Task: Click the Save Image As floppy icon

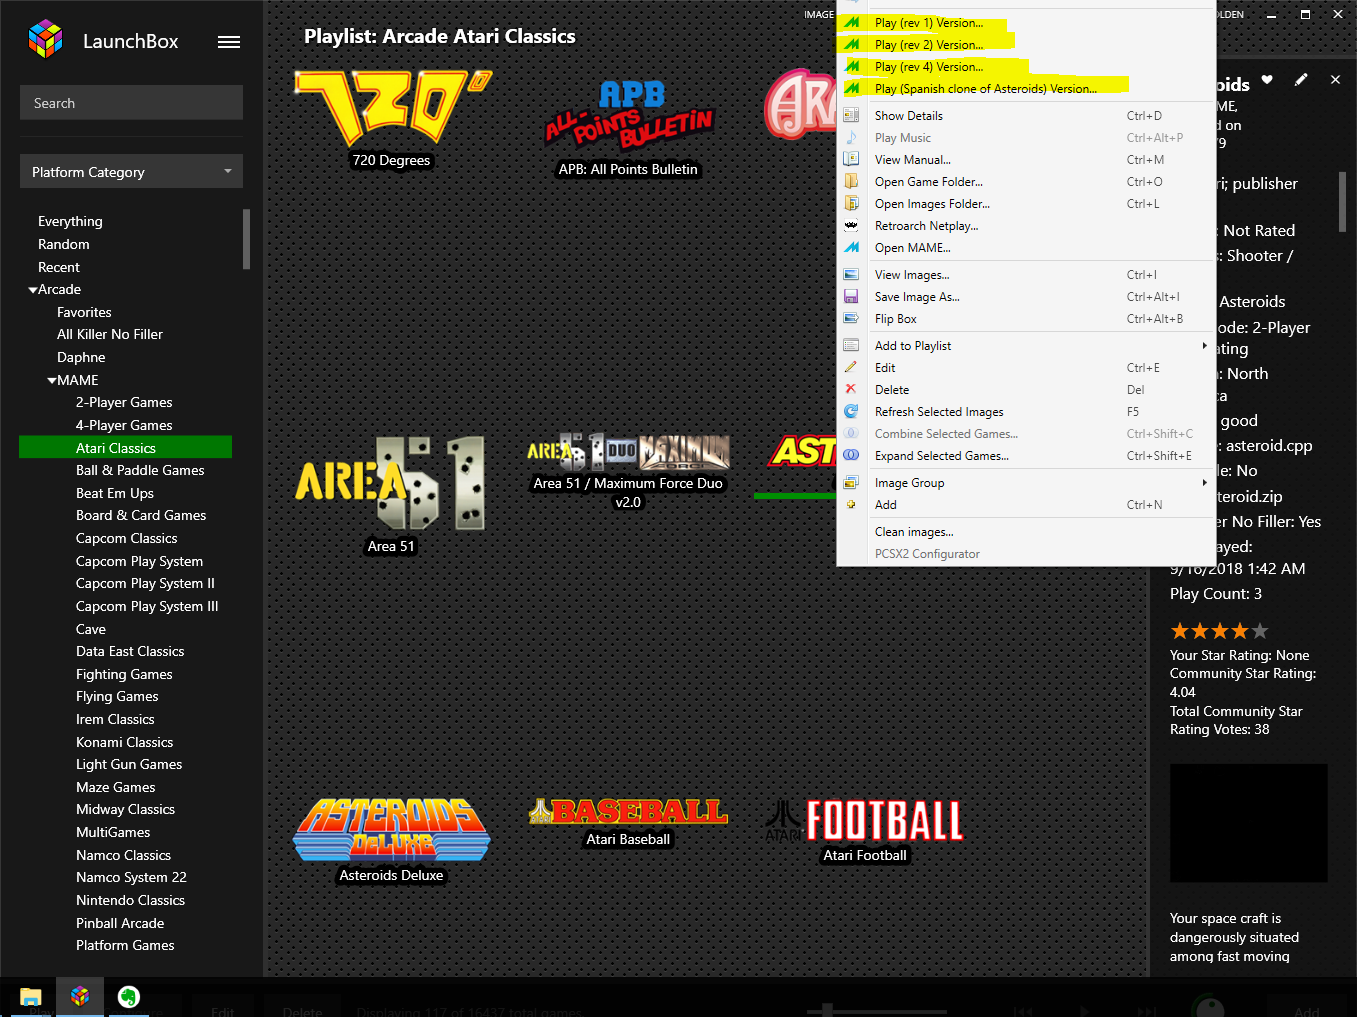Action: (851, 296)
